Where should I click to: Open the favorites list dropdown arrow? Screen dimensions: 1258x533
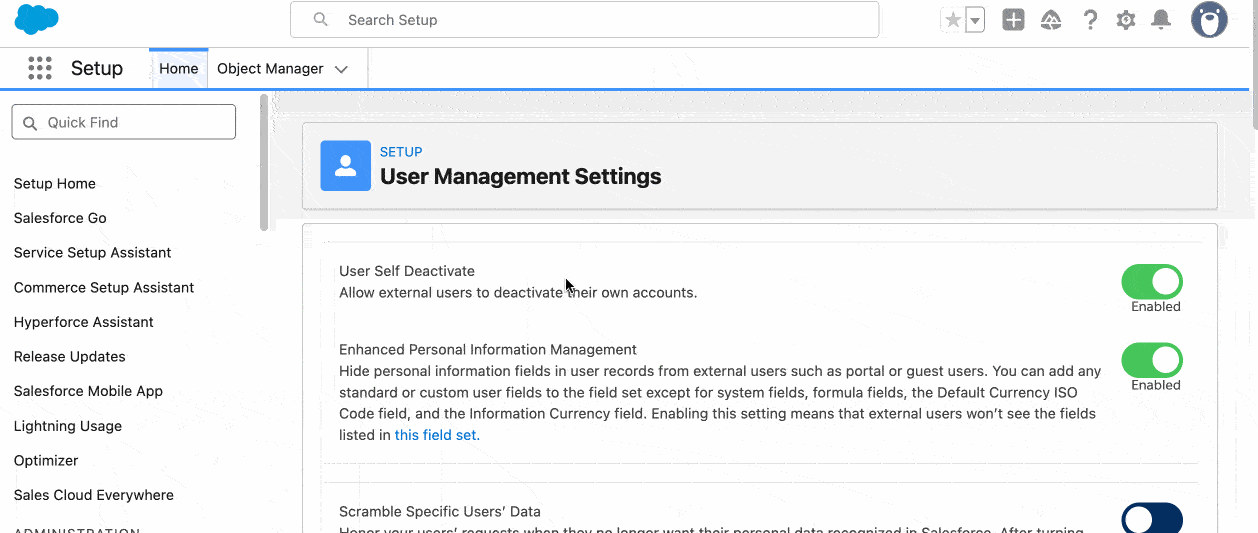pos(975,20)
